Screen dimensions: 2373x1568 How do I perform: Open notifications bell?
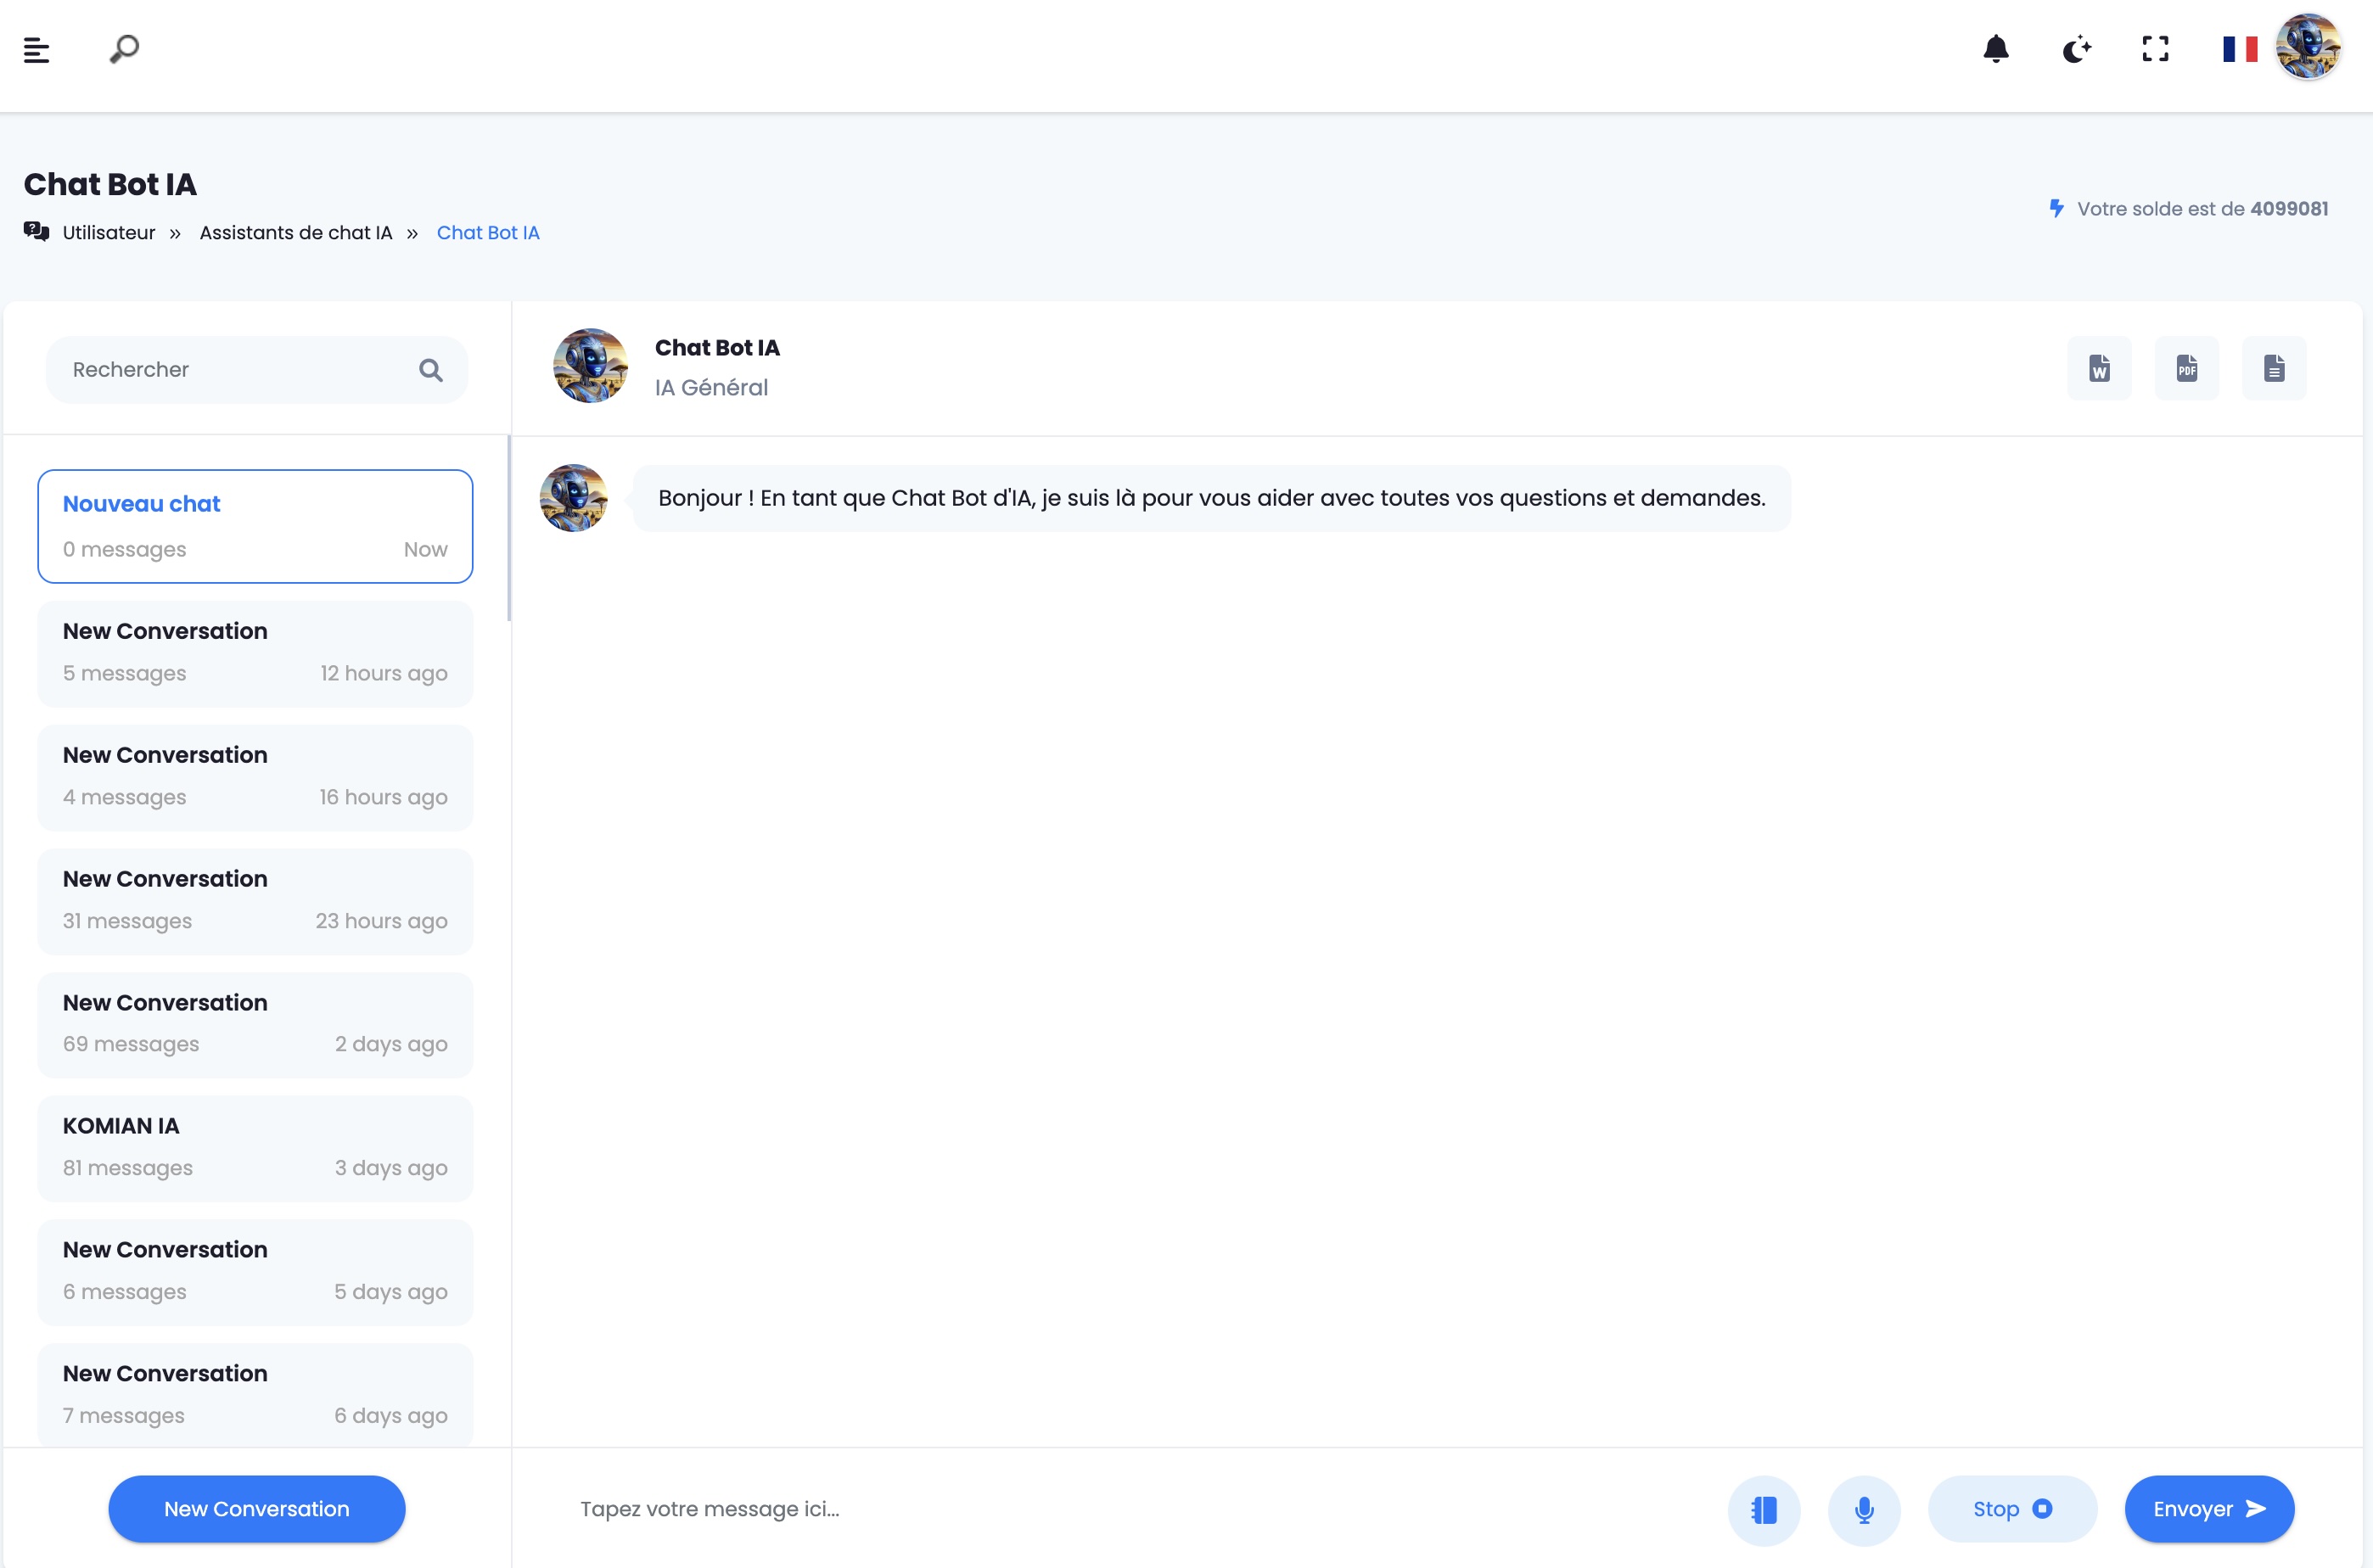point(1996,49)
